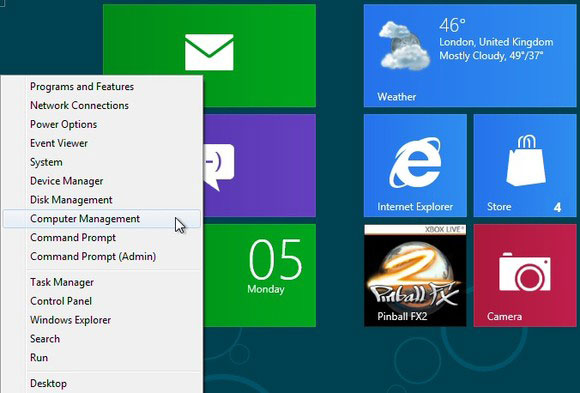The image size is (580, 393).
Task: Launch Windows Explorer from menu
Action: tap(102, 320)
